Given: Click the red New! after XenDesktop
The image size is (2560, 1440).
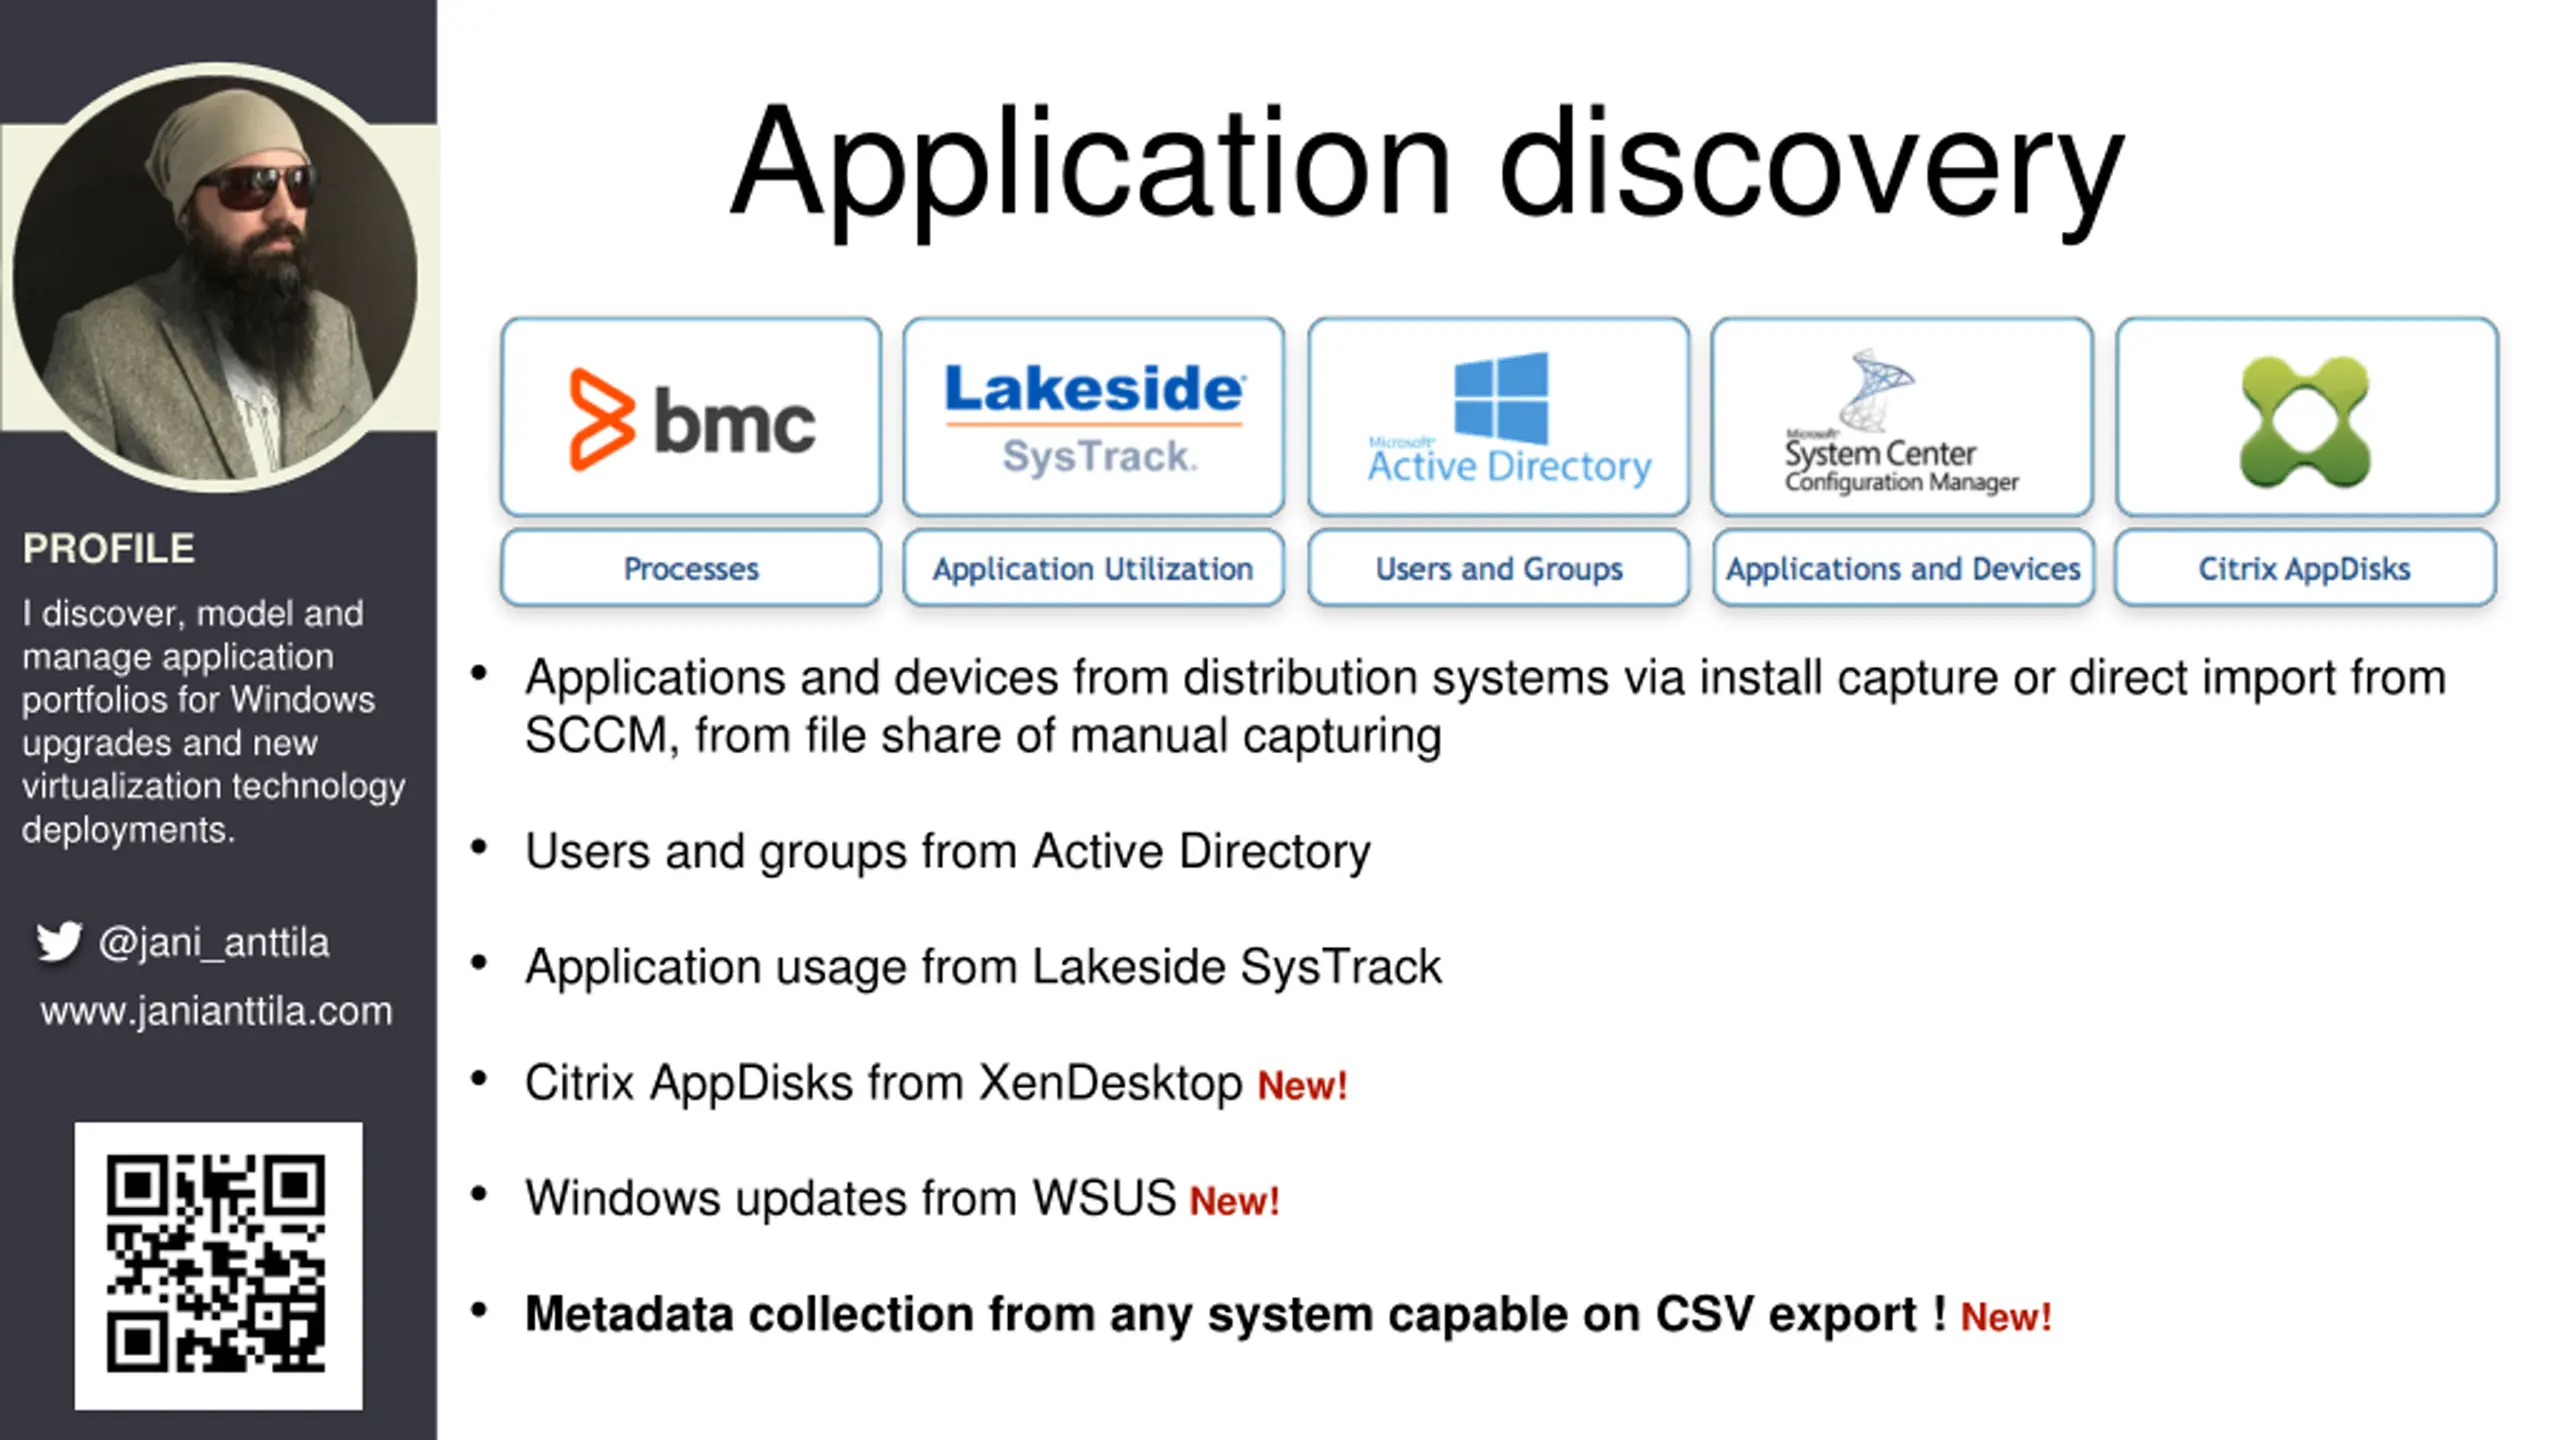Looking at the screenshot, I should click(x=1303, y=1086).
